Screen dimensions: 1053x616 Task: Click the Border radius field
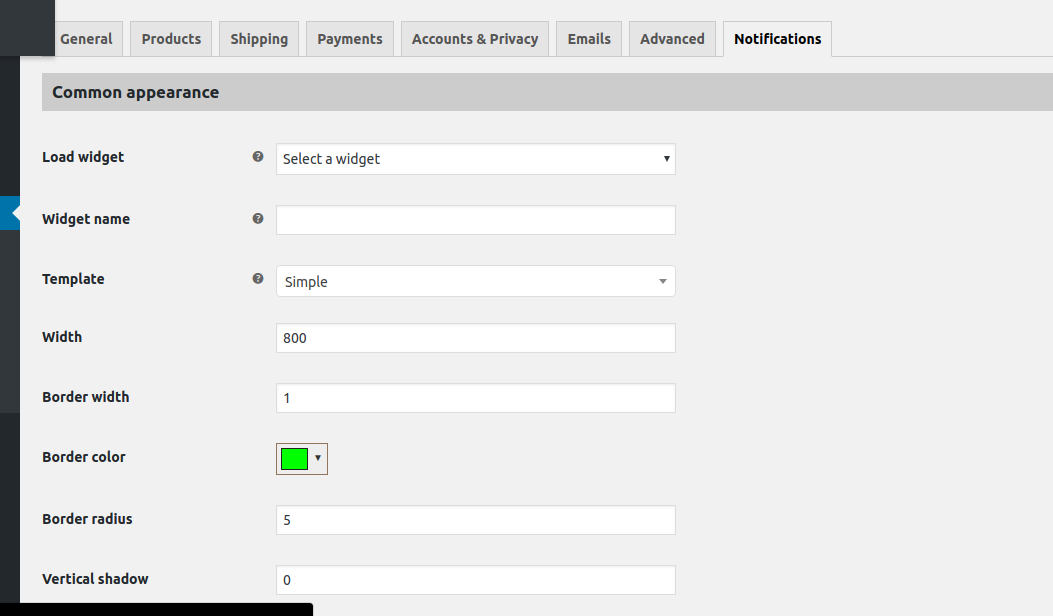click(x=475, y=520)
